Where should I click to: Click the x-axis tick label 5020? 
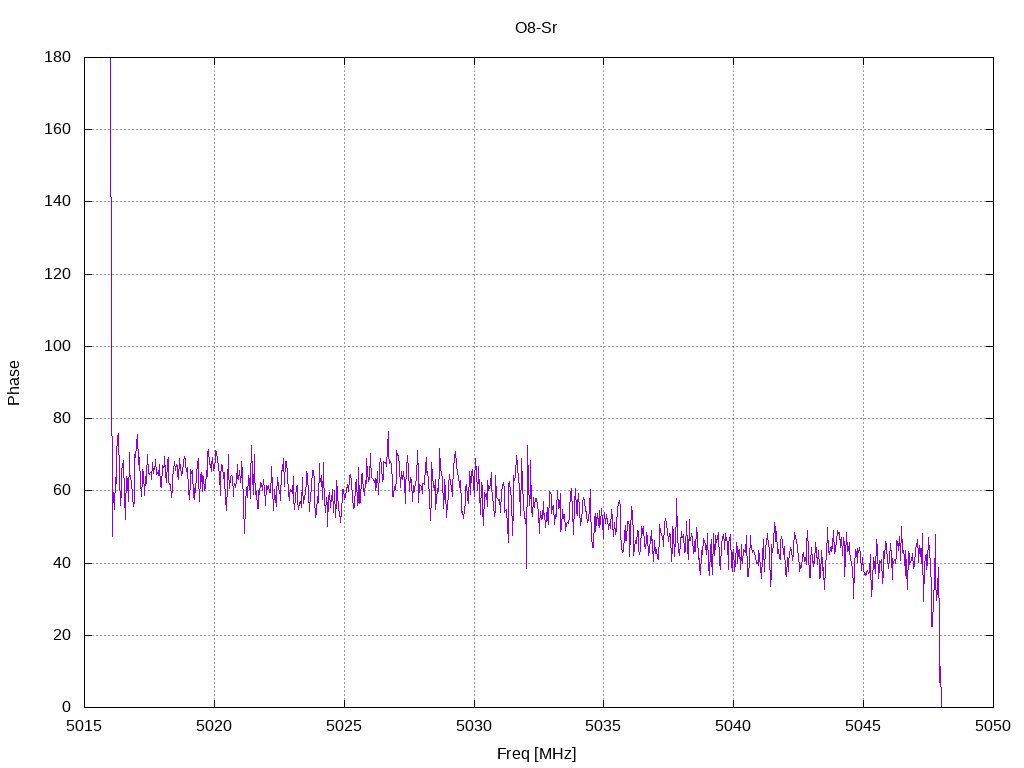[x=214, y=726]
